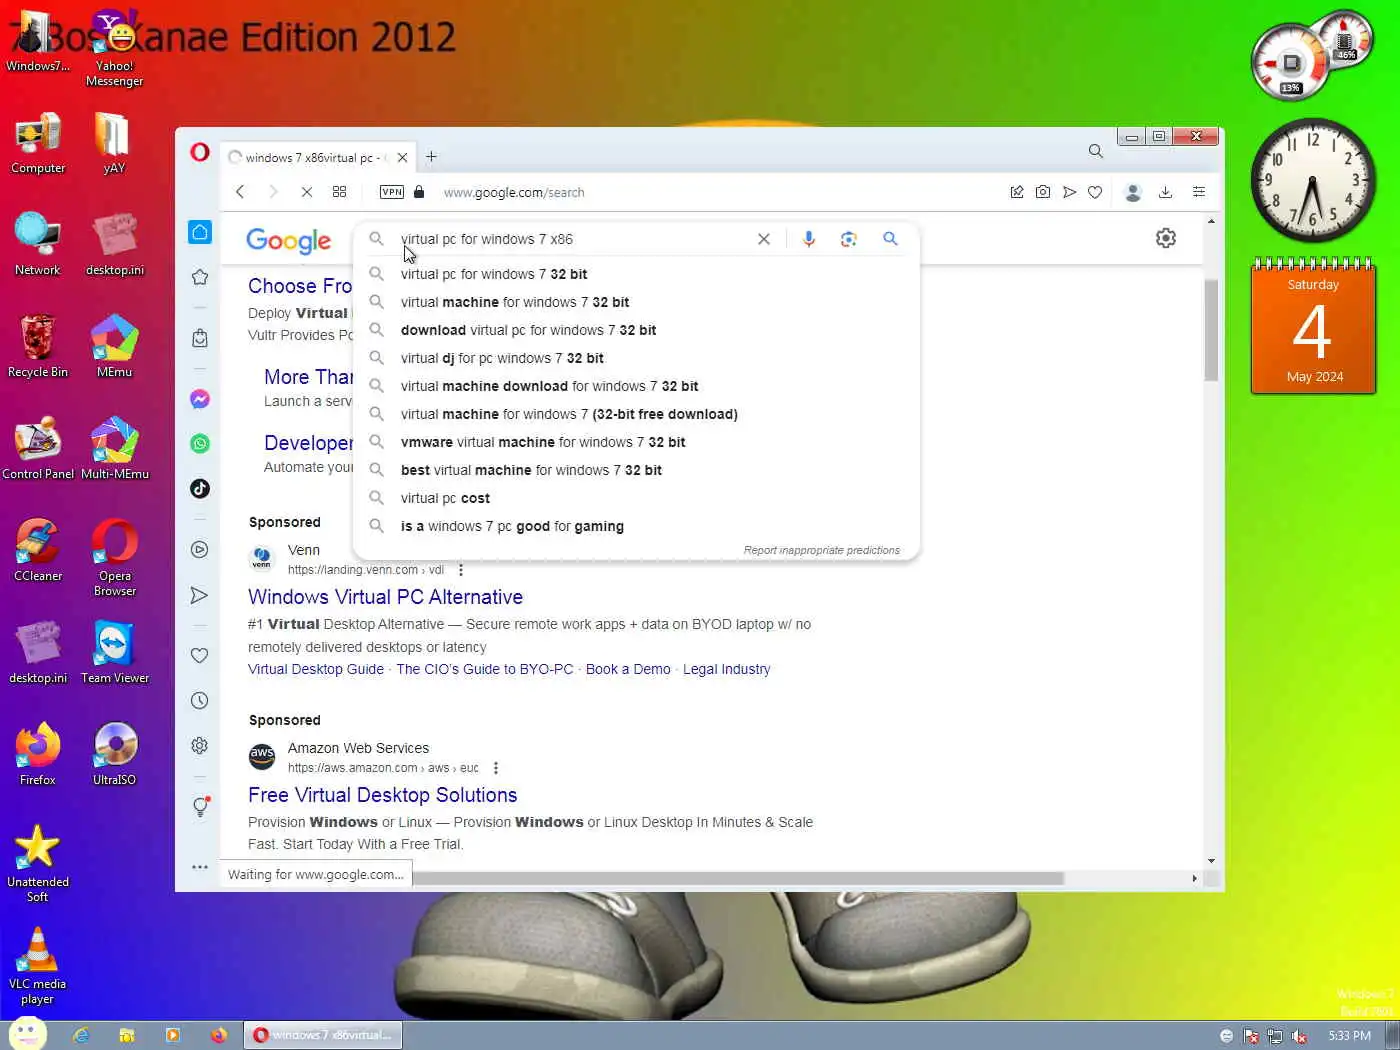Open WhatsApp in the sidebar
Screen dimensions: 1400x1050
coord(200,444)
